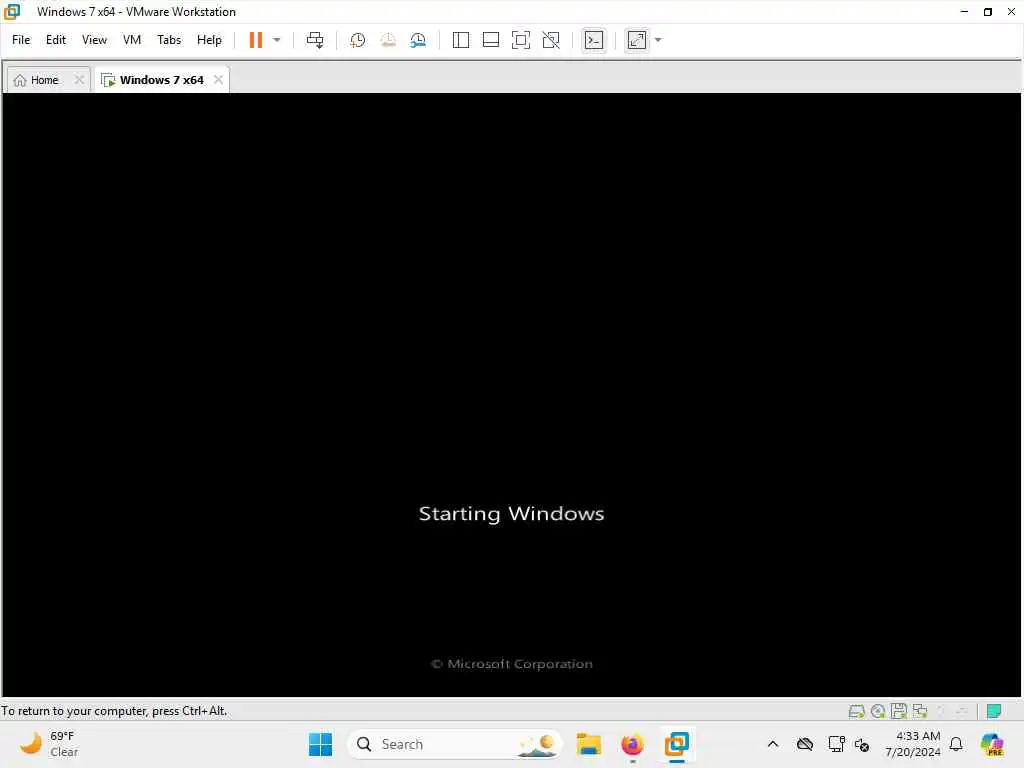Open the Snapshot Manager
Image resolution: width=1024 pixels, height=768 pixels.
[x=418, y=40]
